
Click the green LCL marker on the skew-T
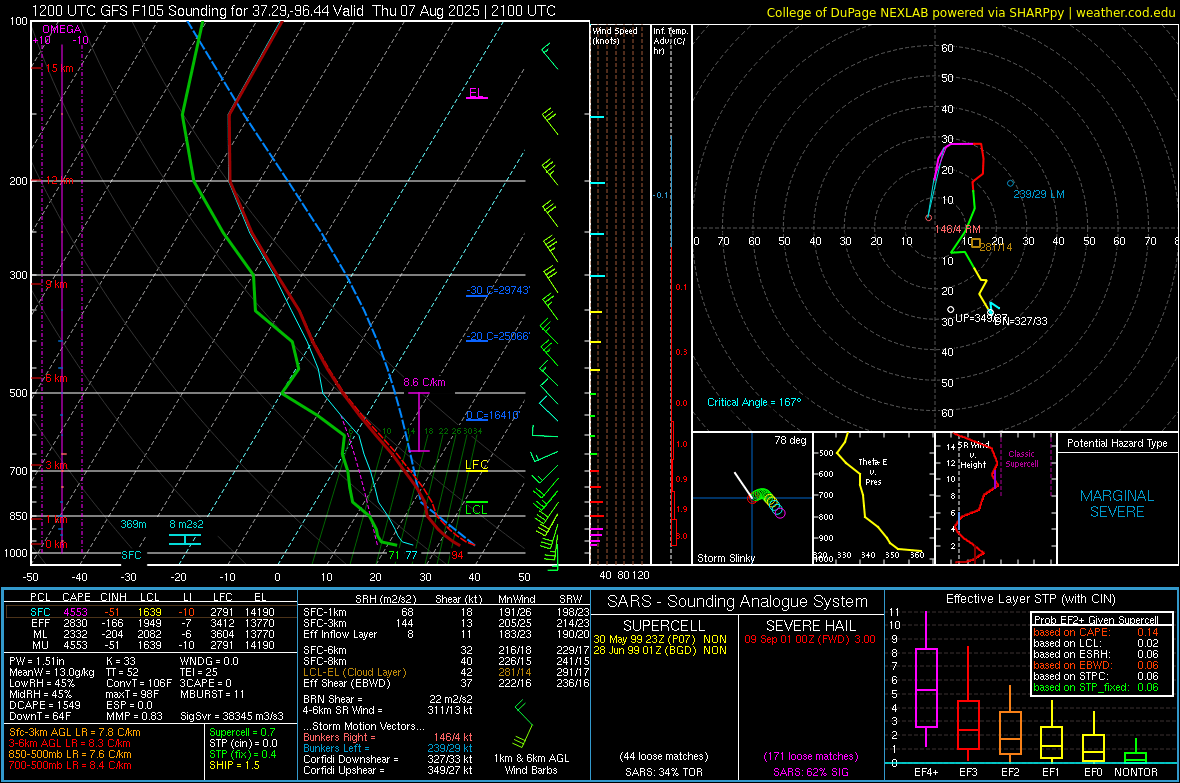click(x=476, y=510)
